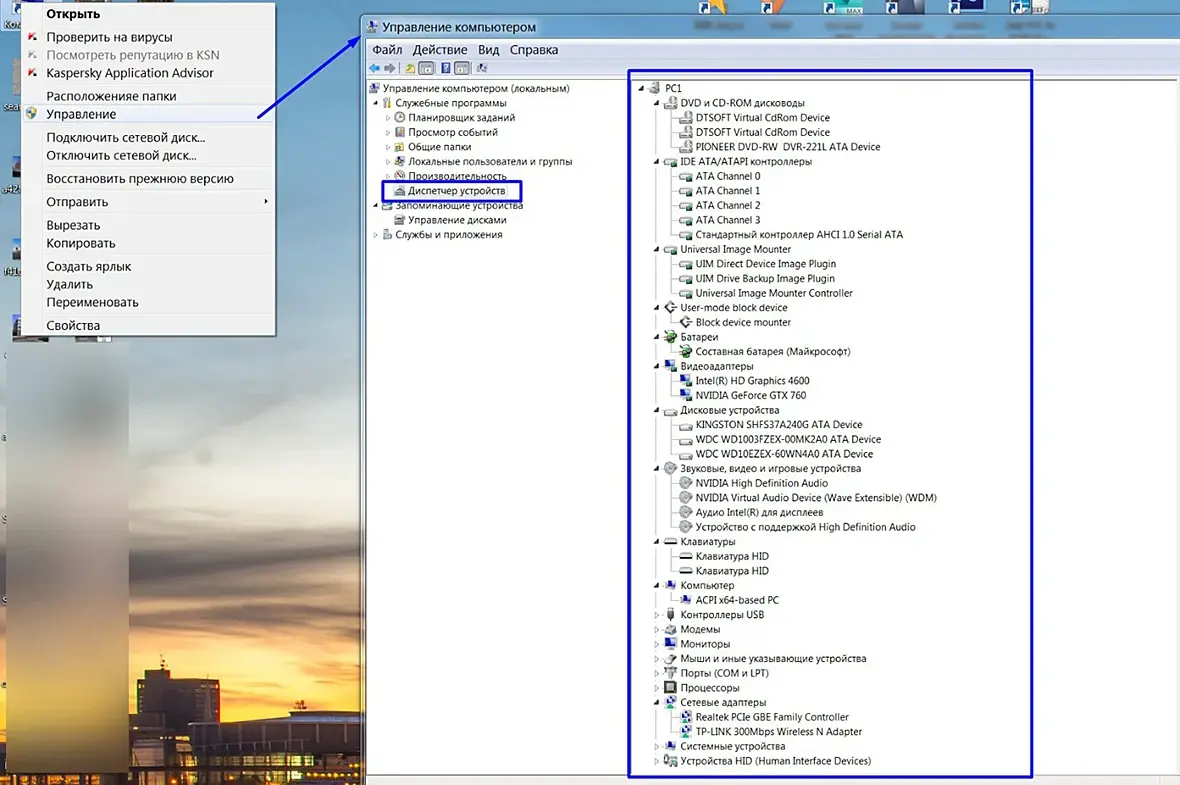1180x785 pixels.
Task: Click the scan for hardware changes icon
Action: point(482,68)
